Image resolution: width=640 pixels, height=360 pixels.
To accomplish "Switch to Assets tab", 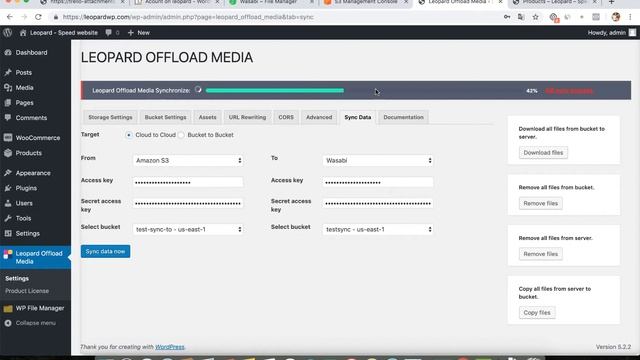I will pos(207,117).
